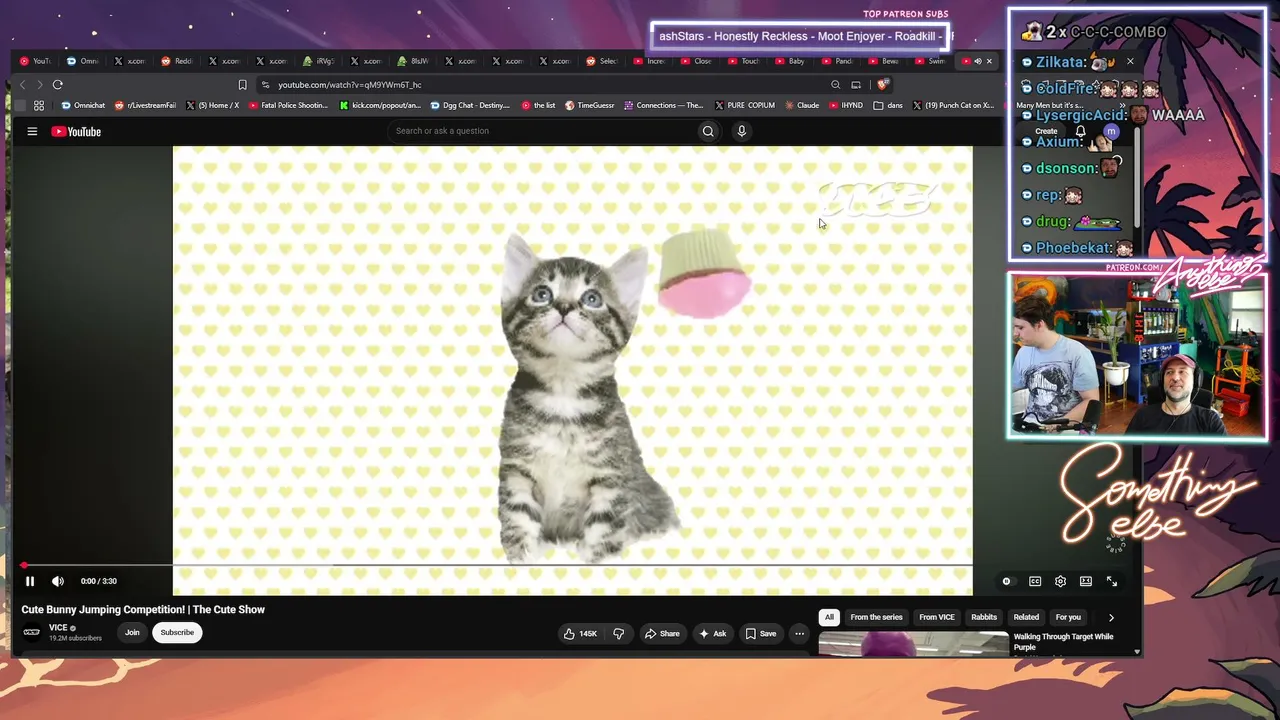Save the video to a playlist
1280x720 pixels.
click(x=761, y=633)
